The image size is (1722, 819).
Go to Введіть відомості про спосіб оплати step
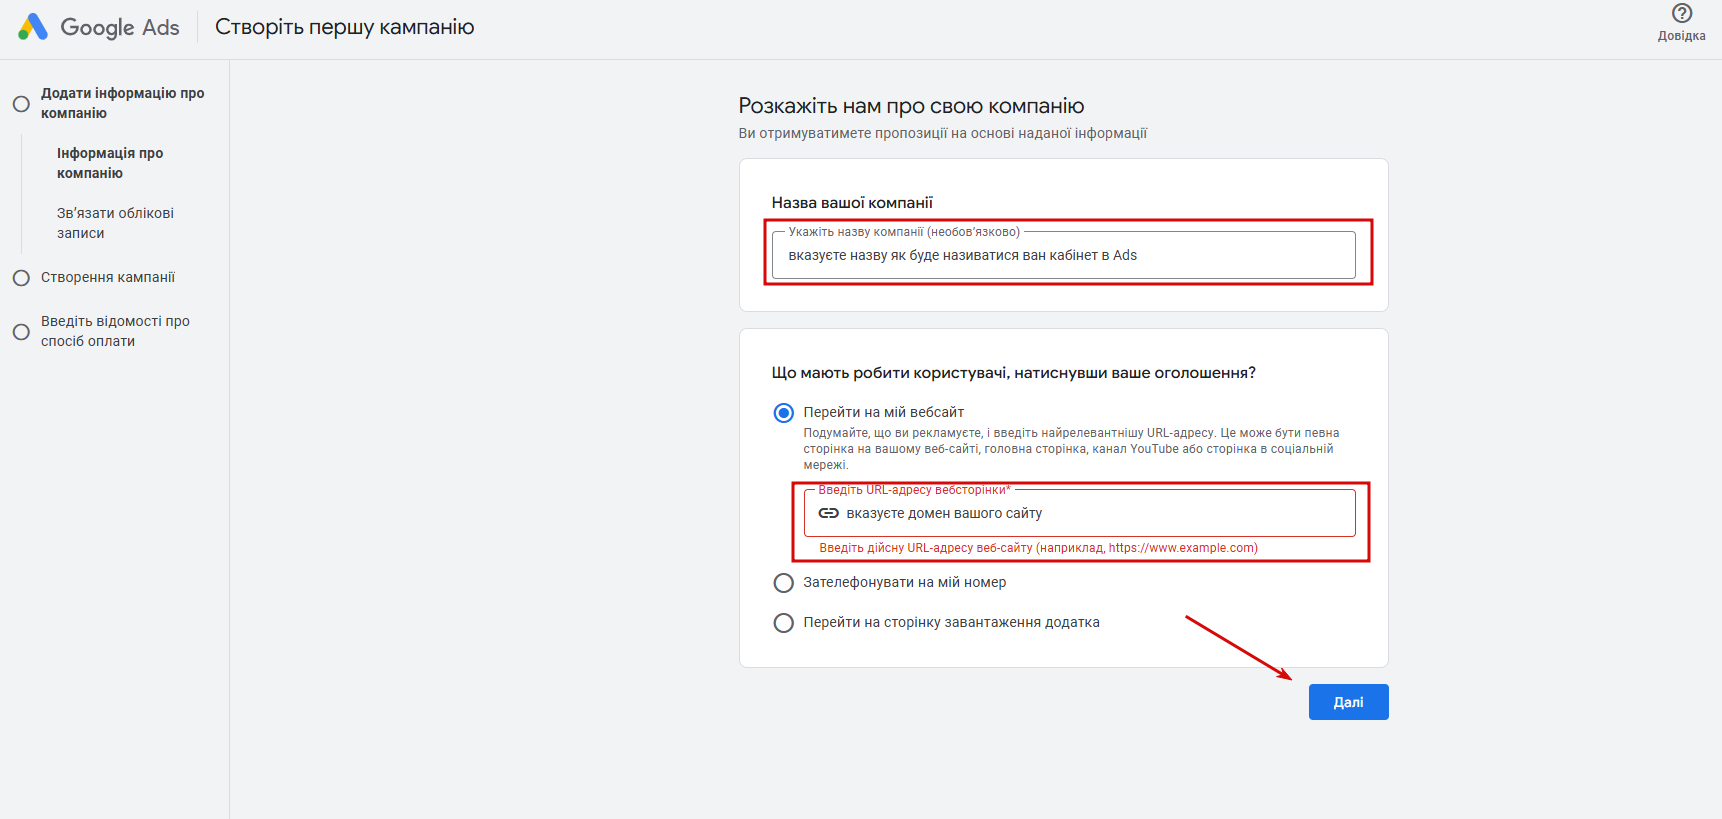(115, 331)
